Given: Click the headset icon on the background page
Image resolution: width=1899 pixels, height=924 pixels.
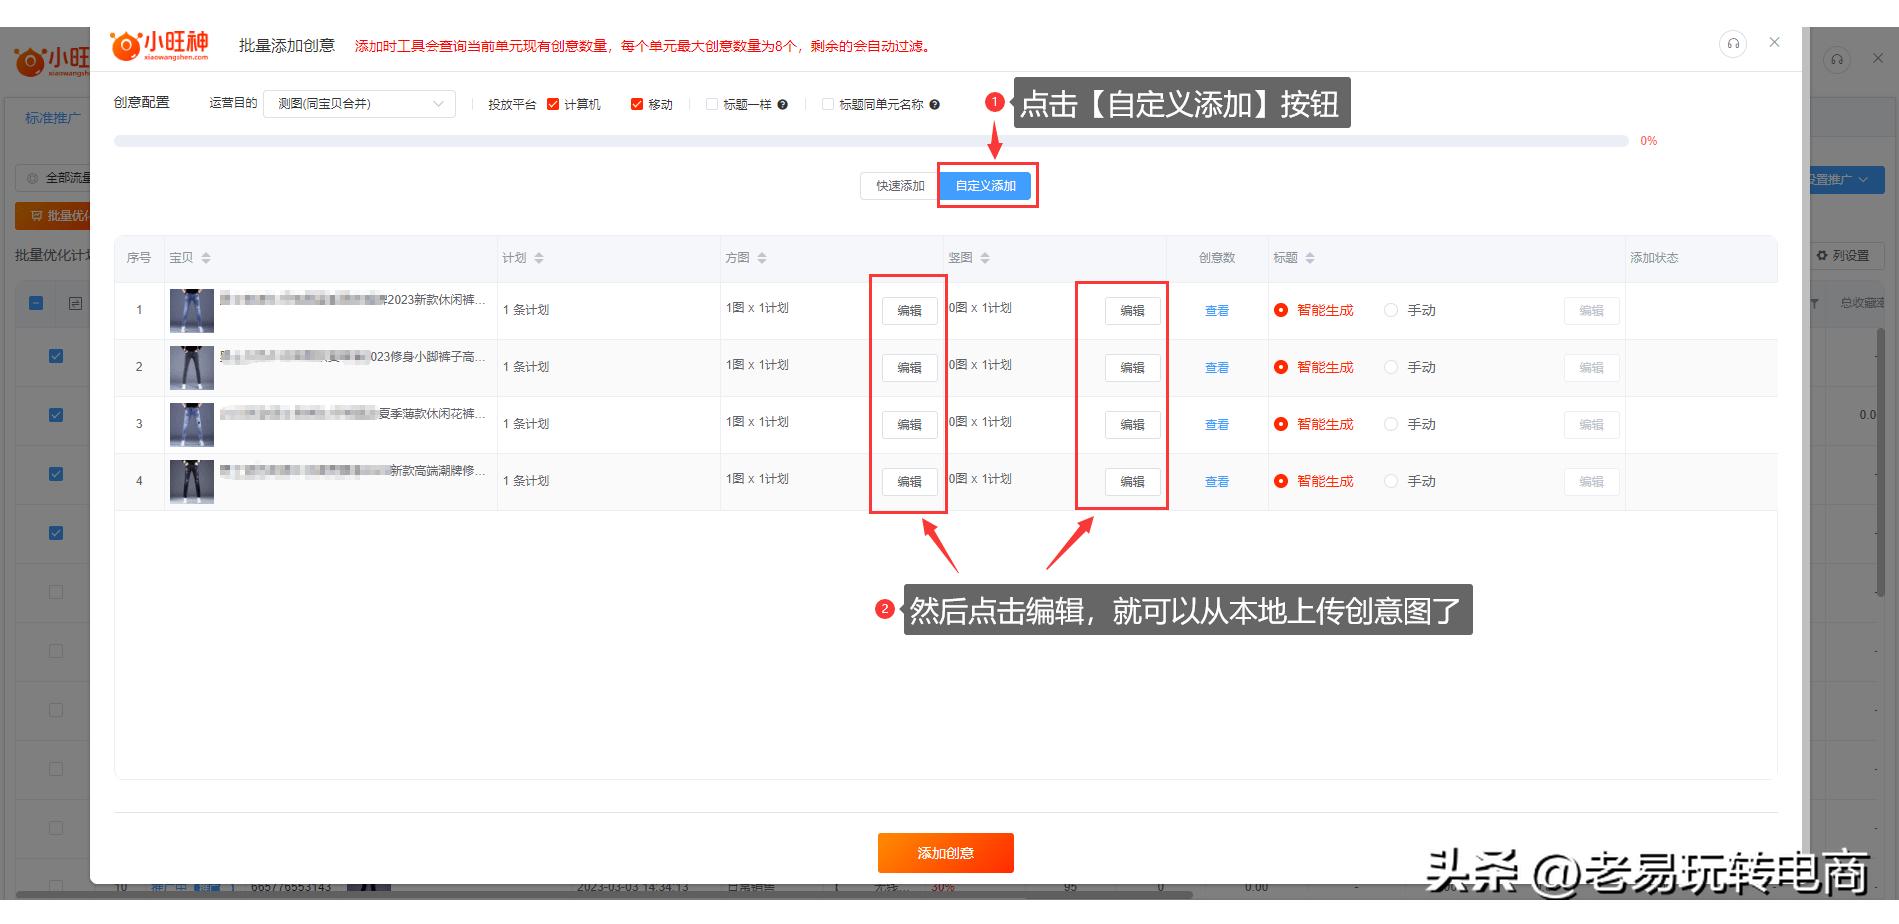Looking at the screenshot, I should click(1837, 59).
